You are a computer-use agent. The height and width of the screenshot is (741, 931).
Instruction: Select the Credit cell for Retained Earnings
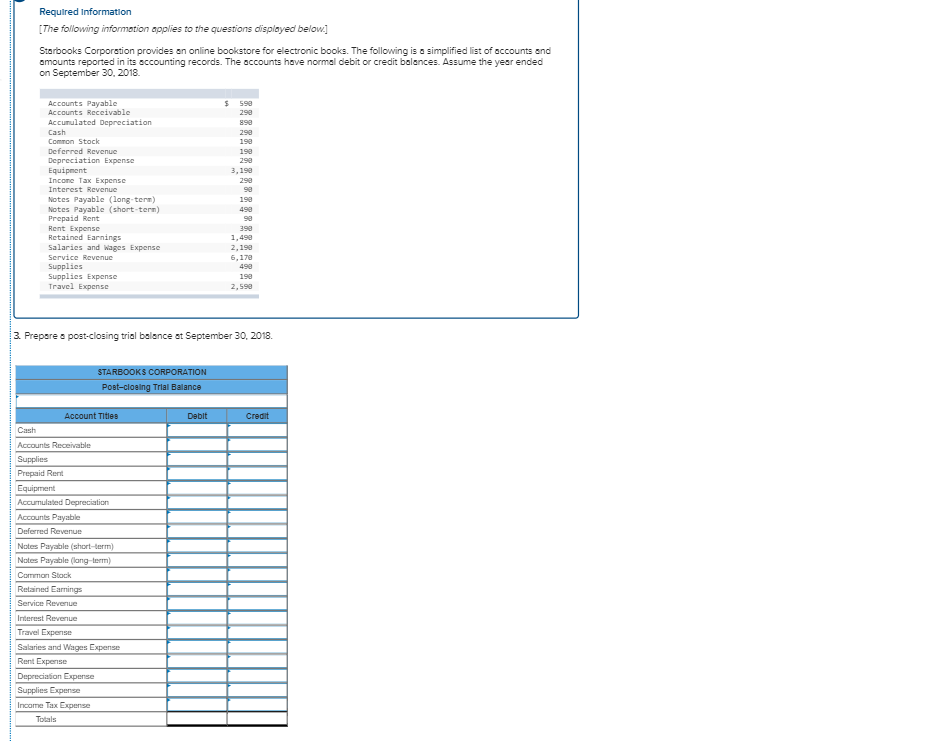coord(256,588)
